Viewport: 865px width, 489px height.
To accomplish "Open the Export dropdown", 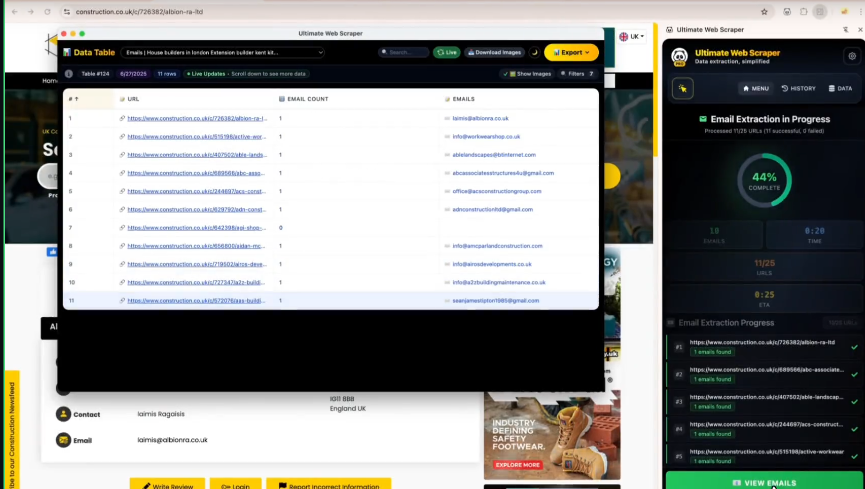I will point(571,52).
